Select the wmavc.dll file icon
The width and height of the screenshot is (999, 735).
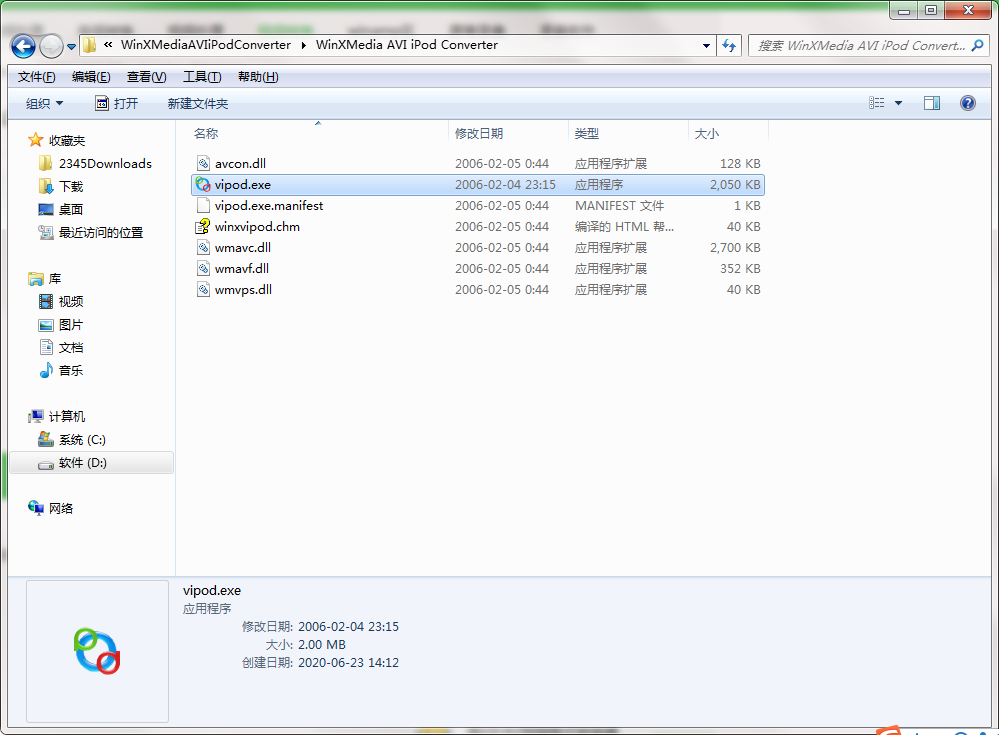(203, 248)
